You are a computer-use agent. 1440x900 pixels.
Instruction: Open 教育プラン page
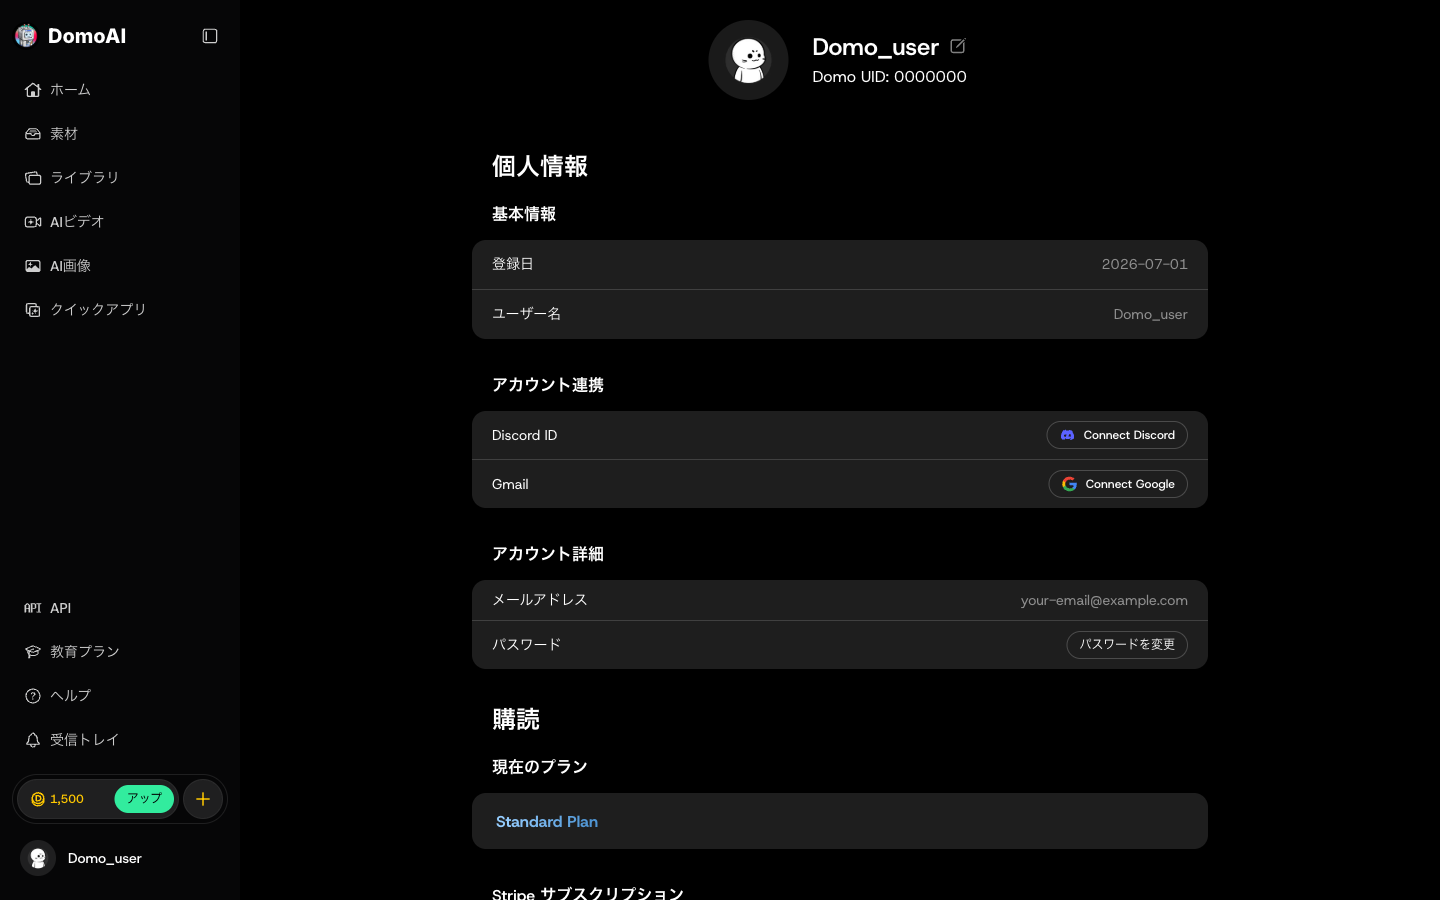click(x=85, y=652)
